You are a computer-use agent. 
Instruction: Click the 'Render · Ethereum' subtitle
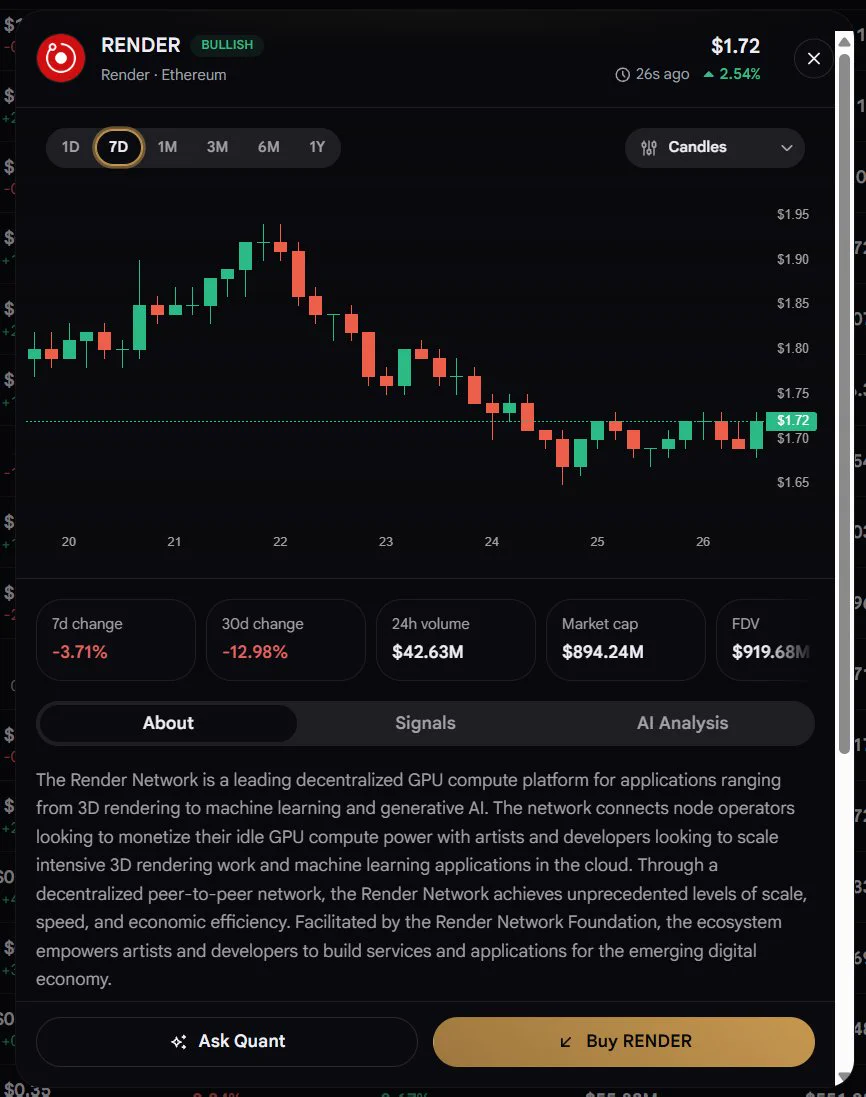point(164,75)
